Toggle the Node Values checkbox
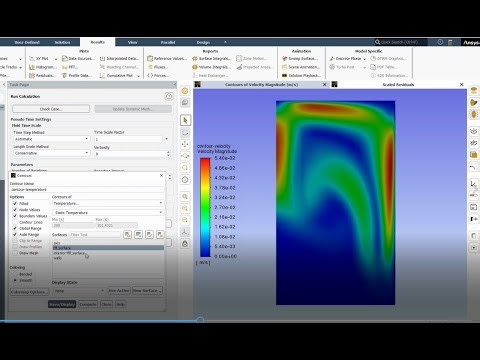 tap(15, 210)
